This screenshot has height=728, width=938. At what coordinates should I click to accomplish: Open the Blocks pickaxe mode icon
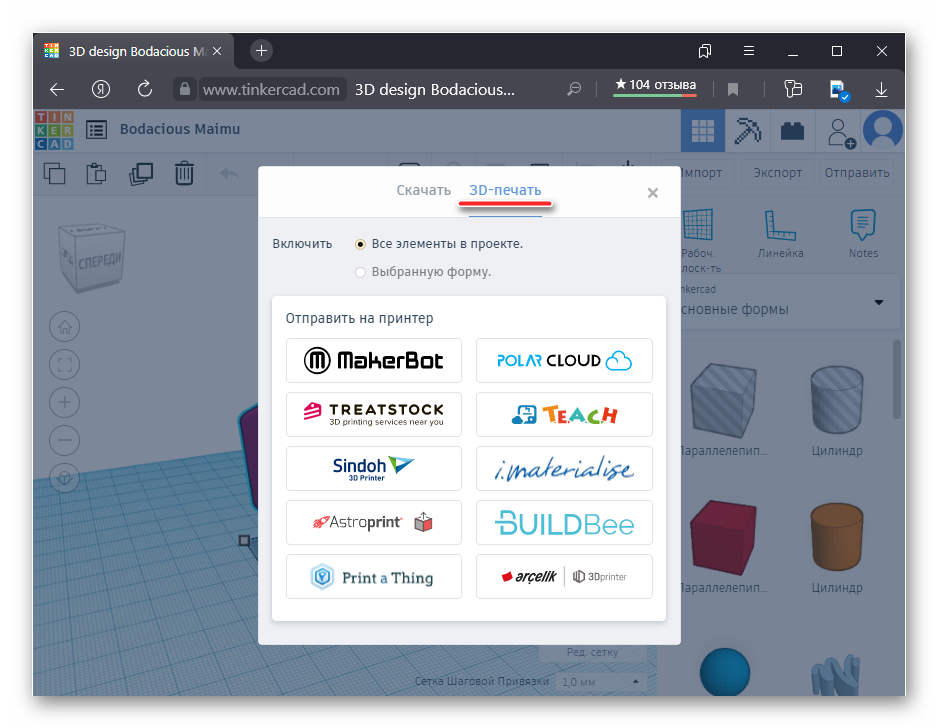pos(747,131)
